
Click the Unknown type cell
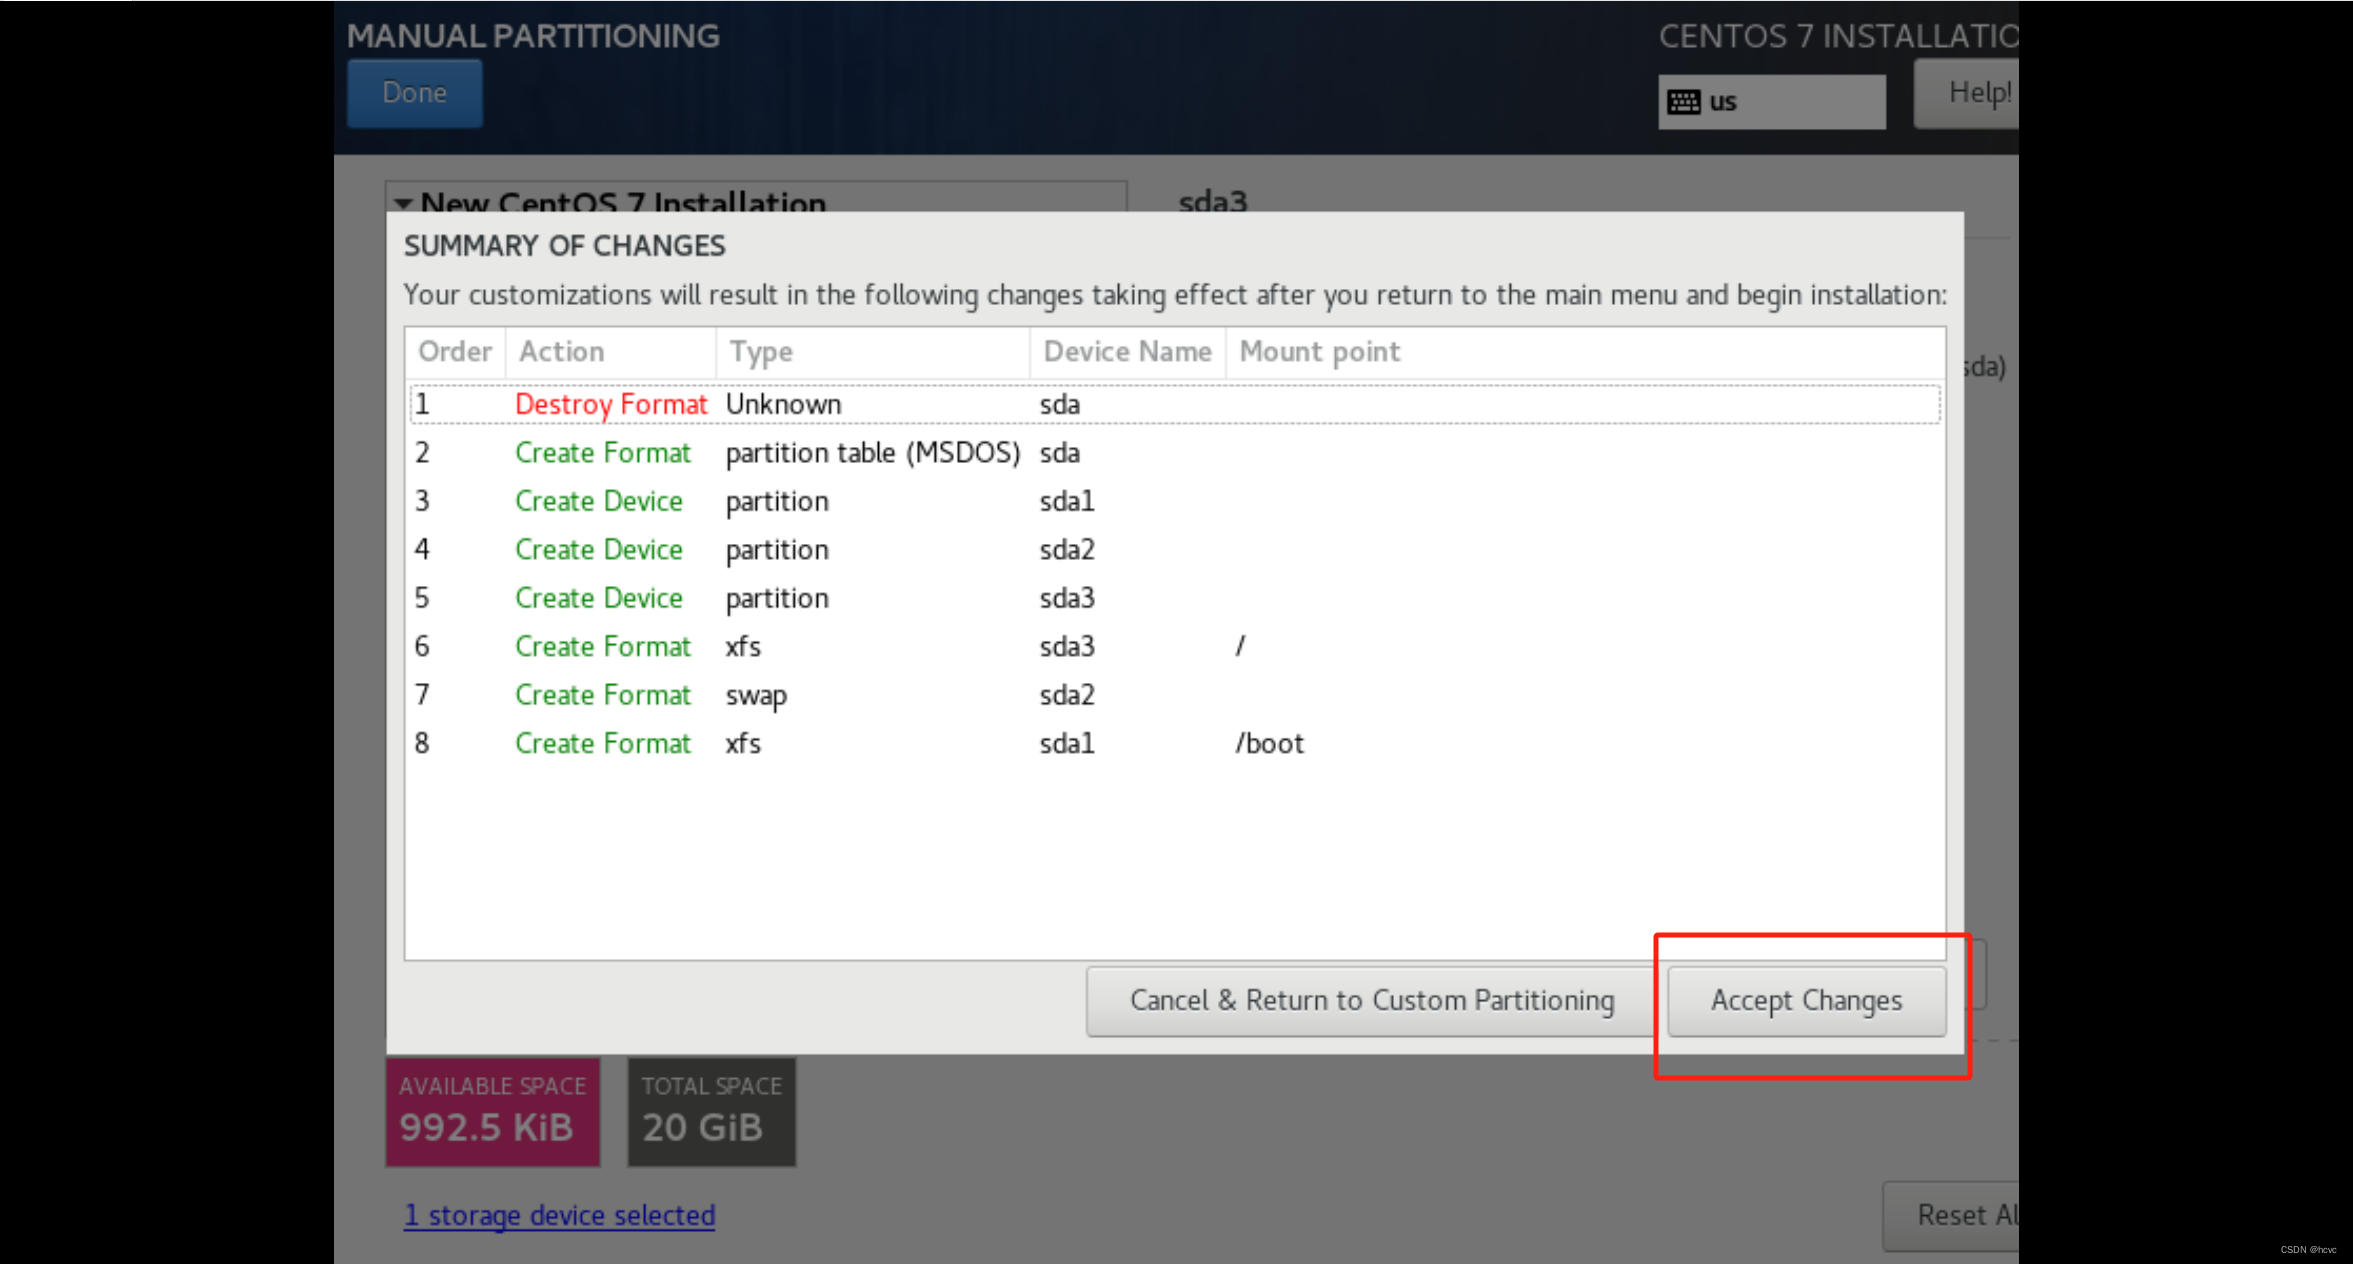click(783, 404)
